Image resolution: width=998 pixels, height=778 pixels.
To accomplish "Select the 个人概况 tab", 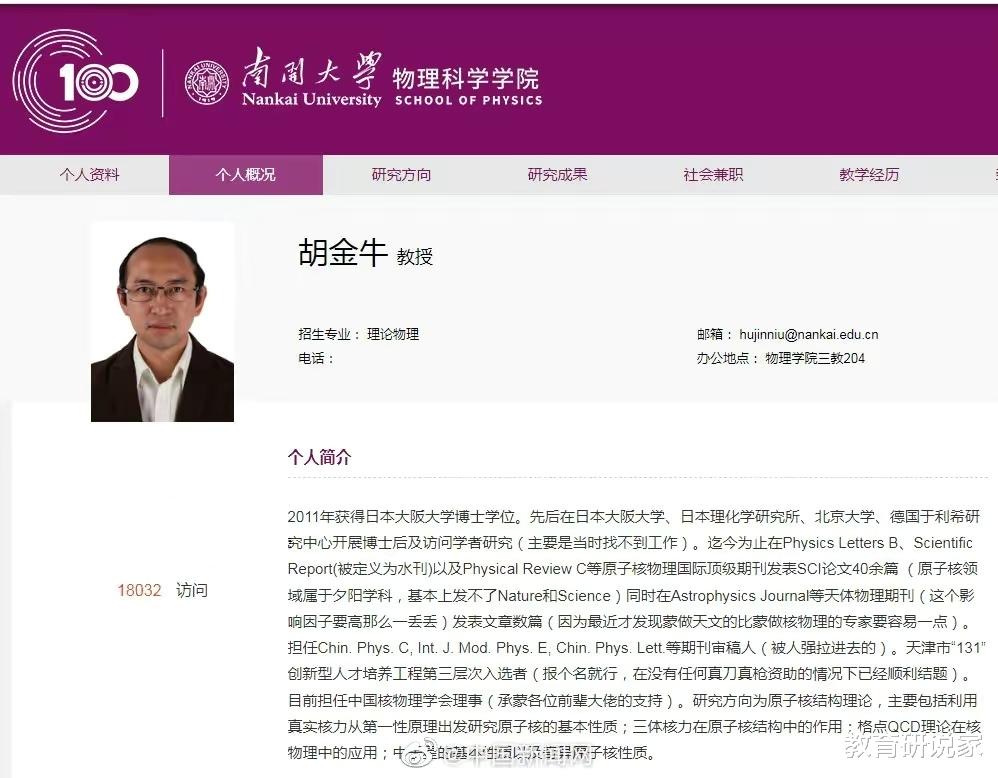I will click(246, 174).
